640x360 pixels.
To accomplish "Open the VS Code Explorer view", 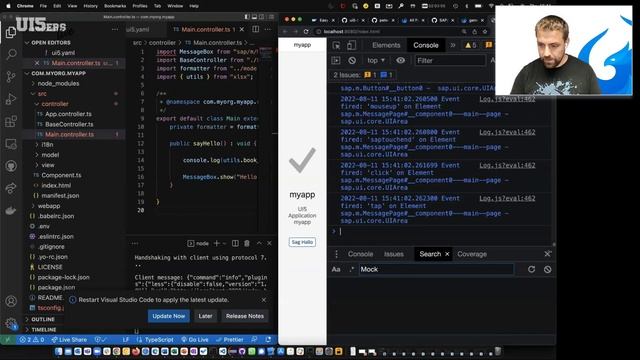I will (x=11, y=32).
